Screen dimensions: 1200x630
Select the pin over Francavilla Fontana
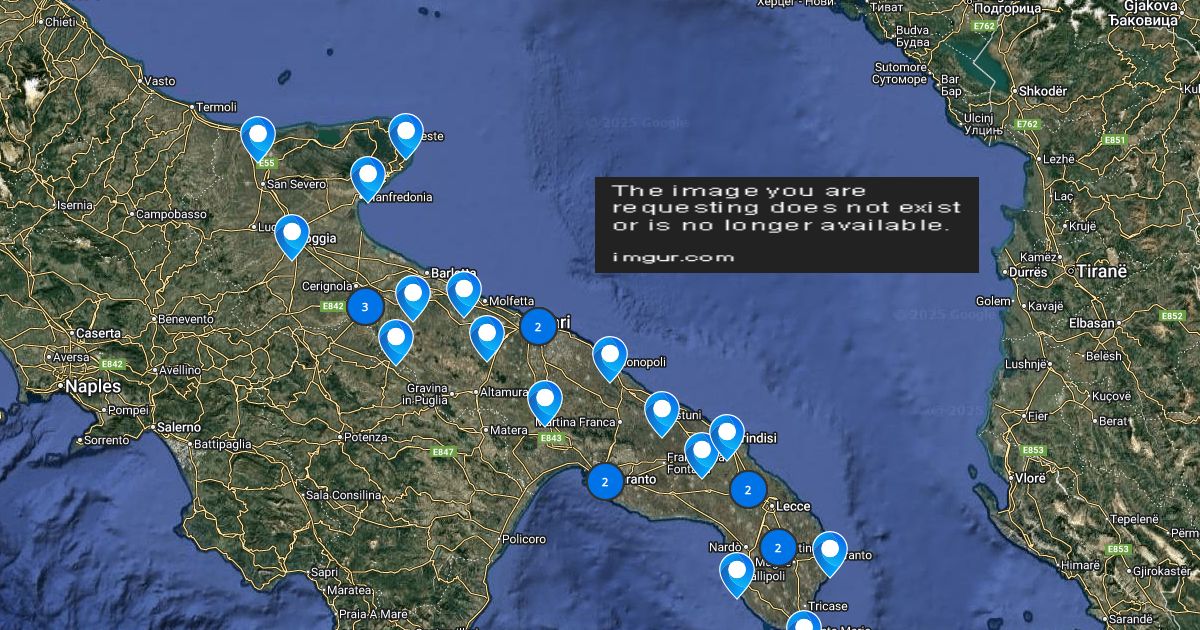(x=702, y=452)
